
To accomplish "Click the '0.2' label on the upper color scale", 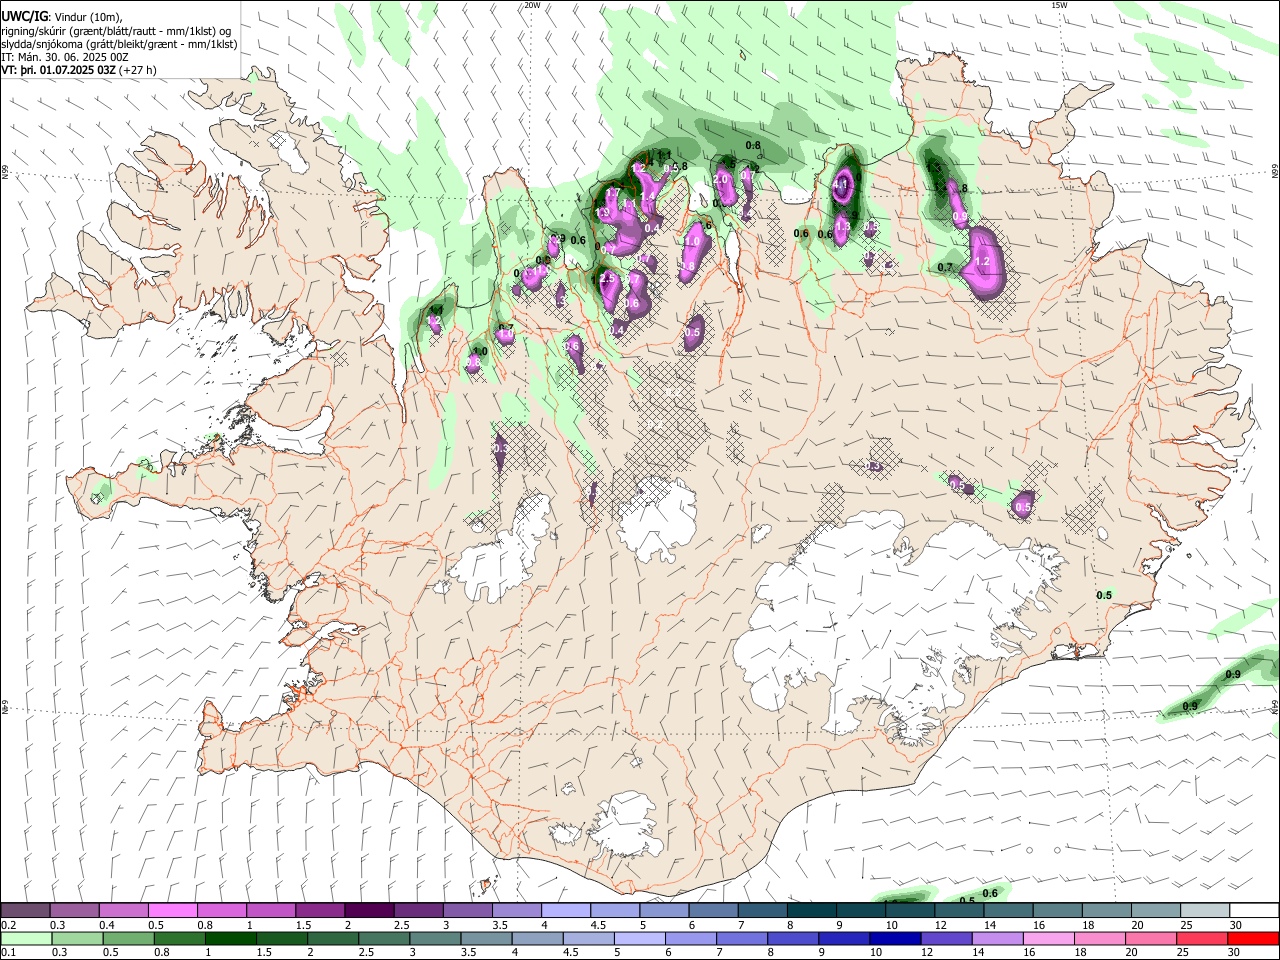I will tap(9, 925).
